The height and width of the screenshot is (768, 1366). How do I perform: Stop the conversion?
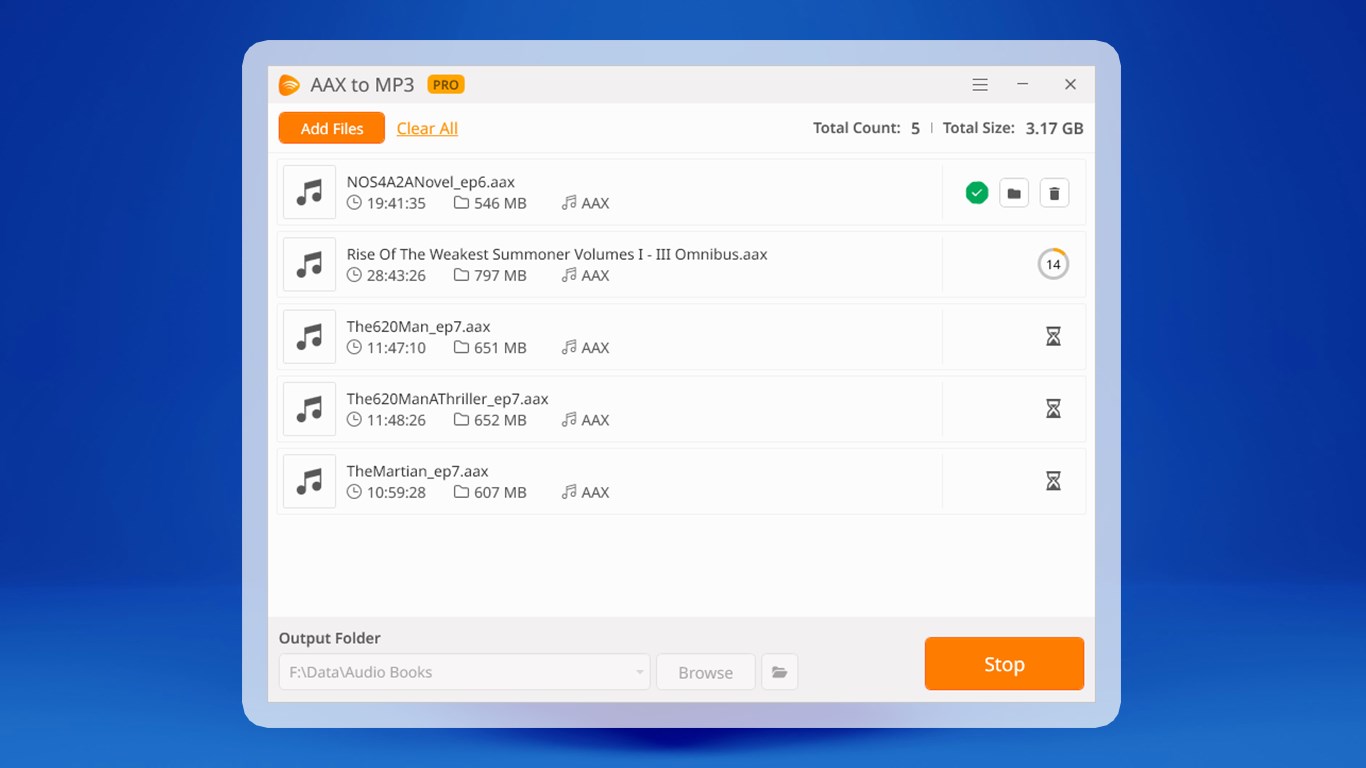click(1004, 664)
